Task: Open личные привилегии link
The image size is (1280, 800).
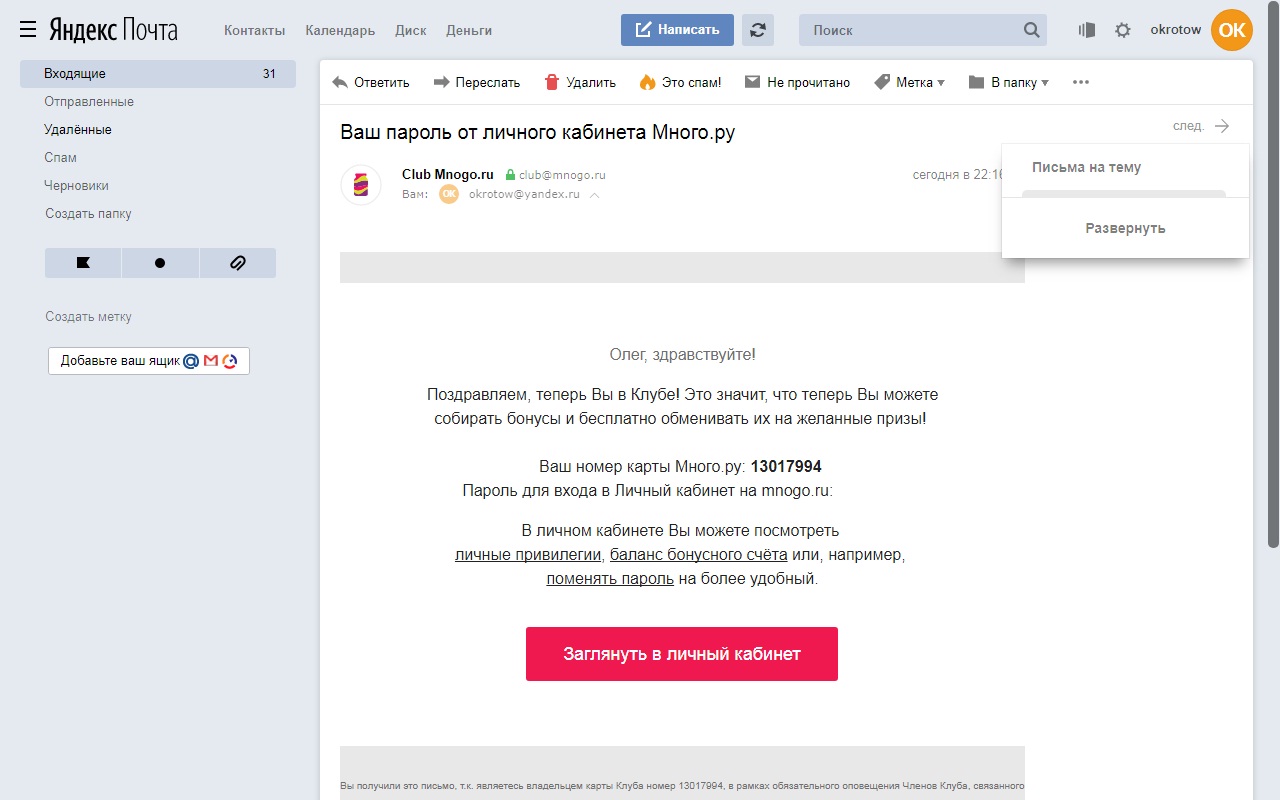Action: [528, 554]
